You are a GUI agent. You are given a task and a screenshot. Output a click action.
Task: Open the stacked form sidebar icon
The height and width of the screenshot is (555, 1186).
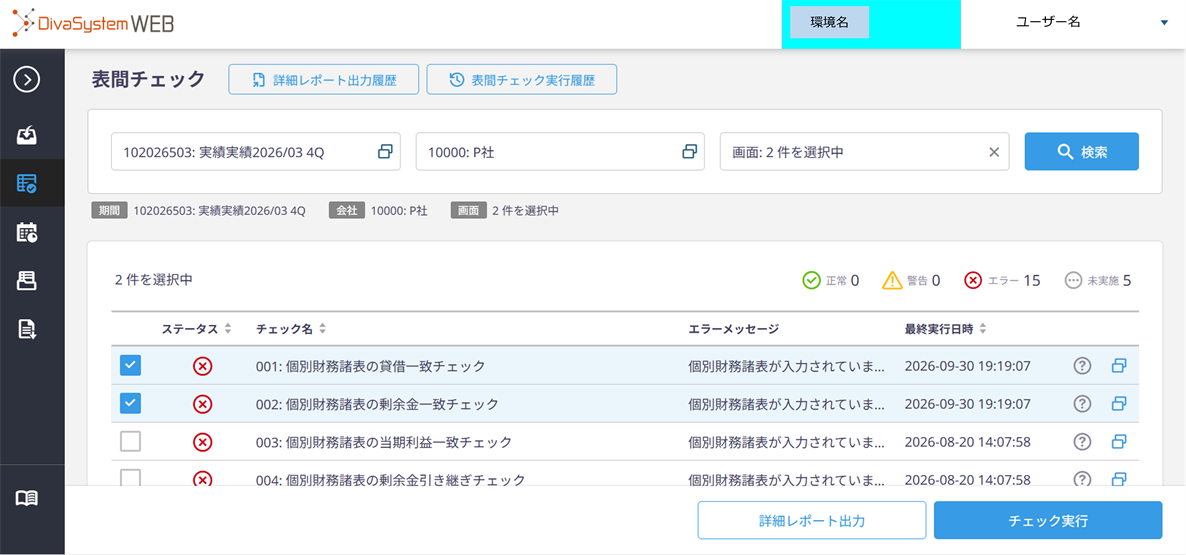[27, 281]
